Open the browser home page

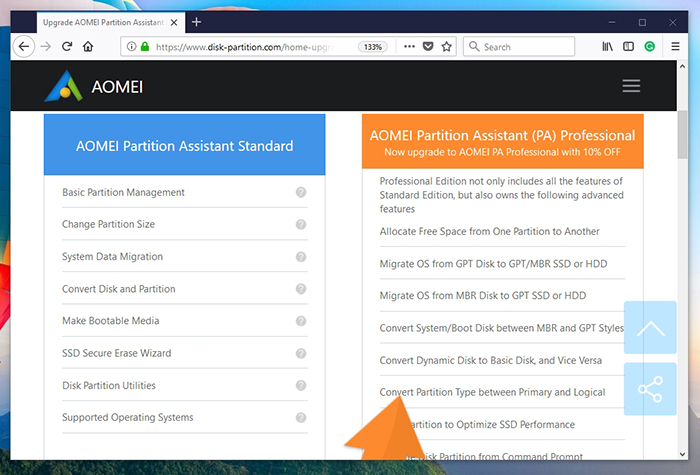[88, 46]
